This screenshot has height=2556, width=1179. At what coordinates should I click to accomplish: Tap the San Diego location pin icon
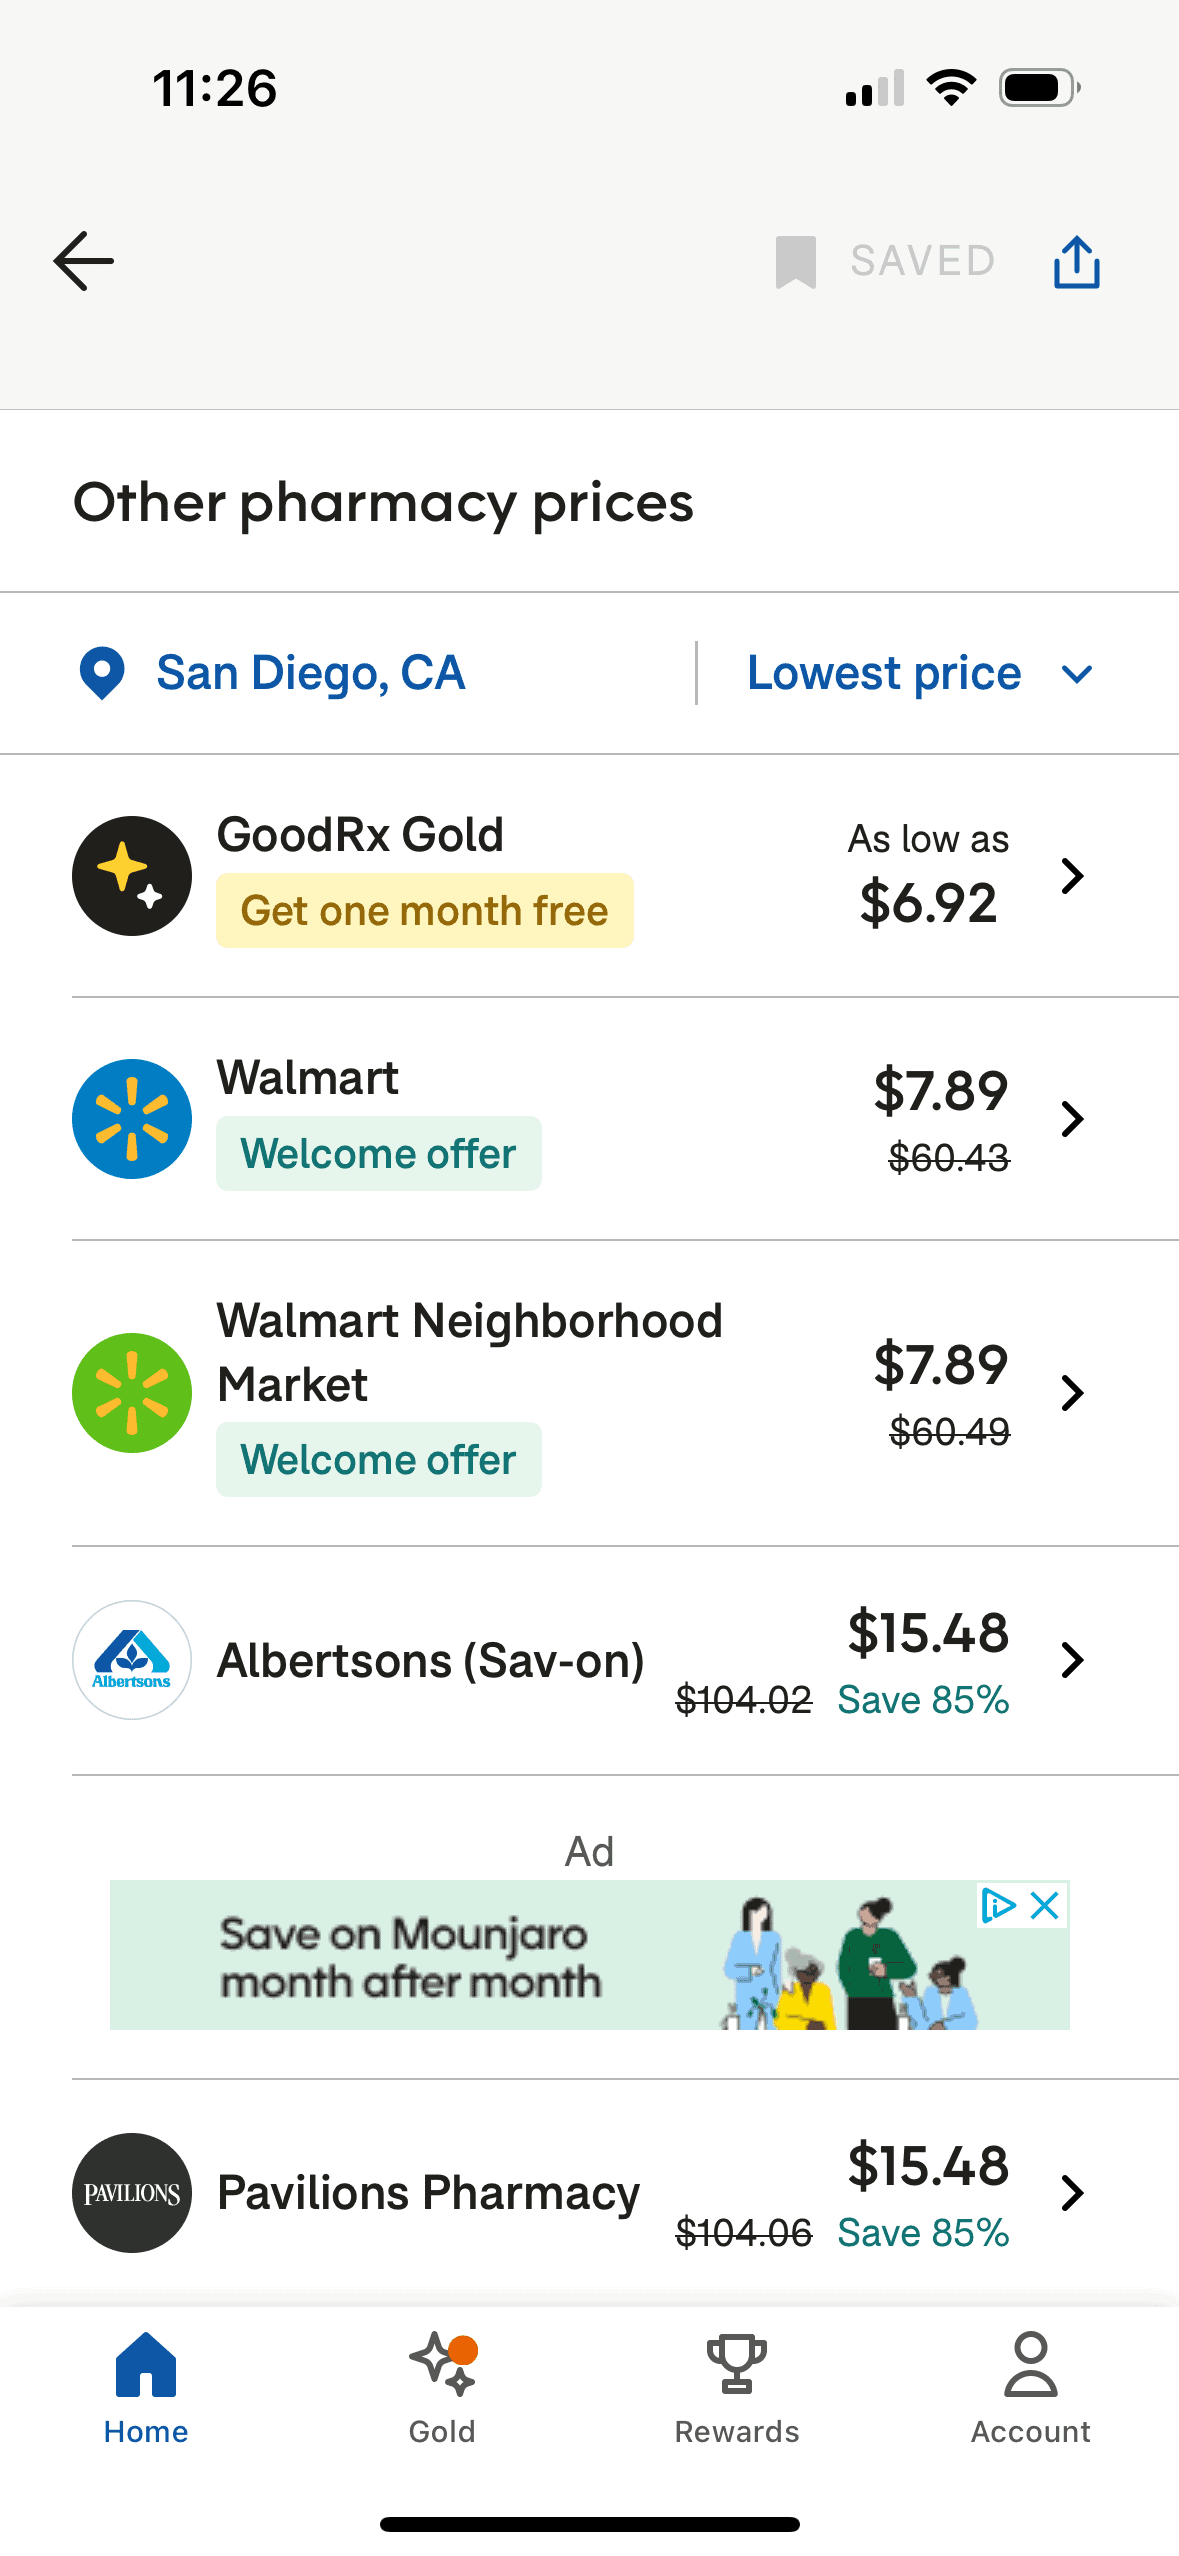coord(102,673)
